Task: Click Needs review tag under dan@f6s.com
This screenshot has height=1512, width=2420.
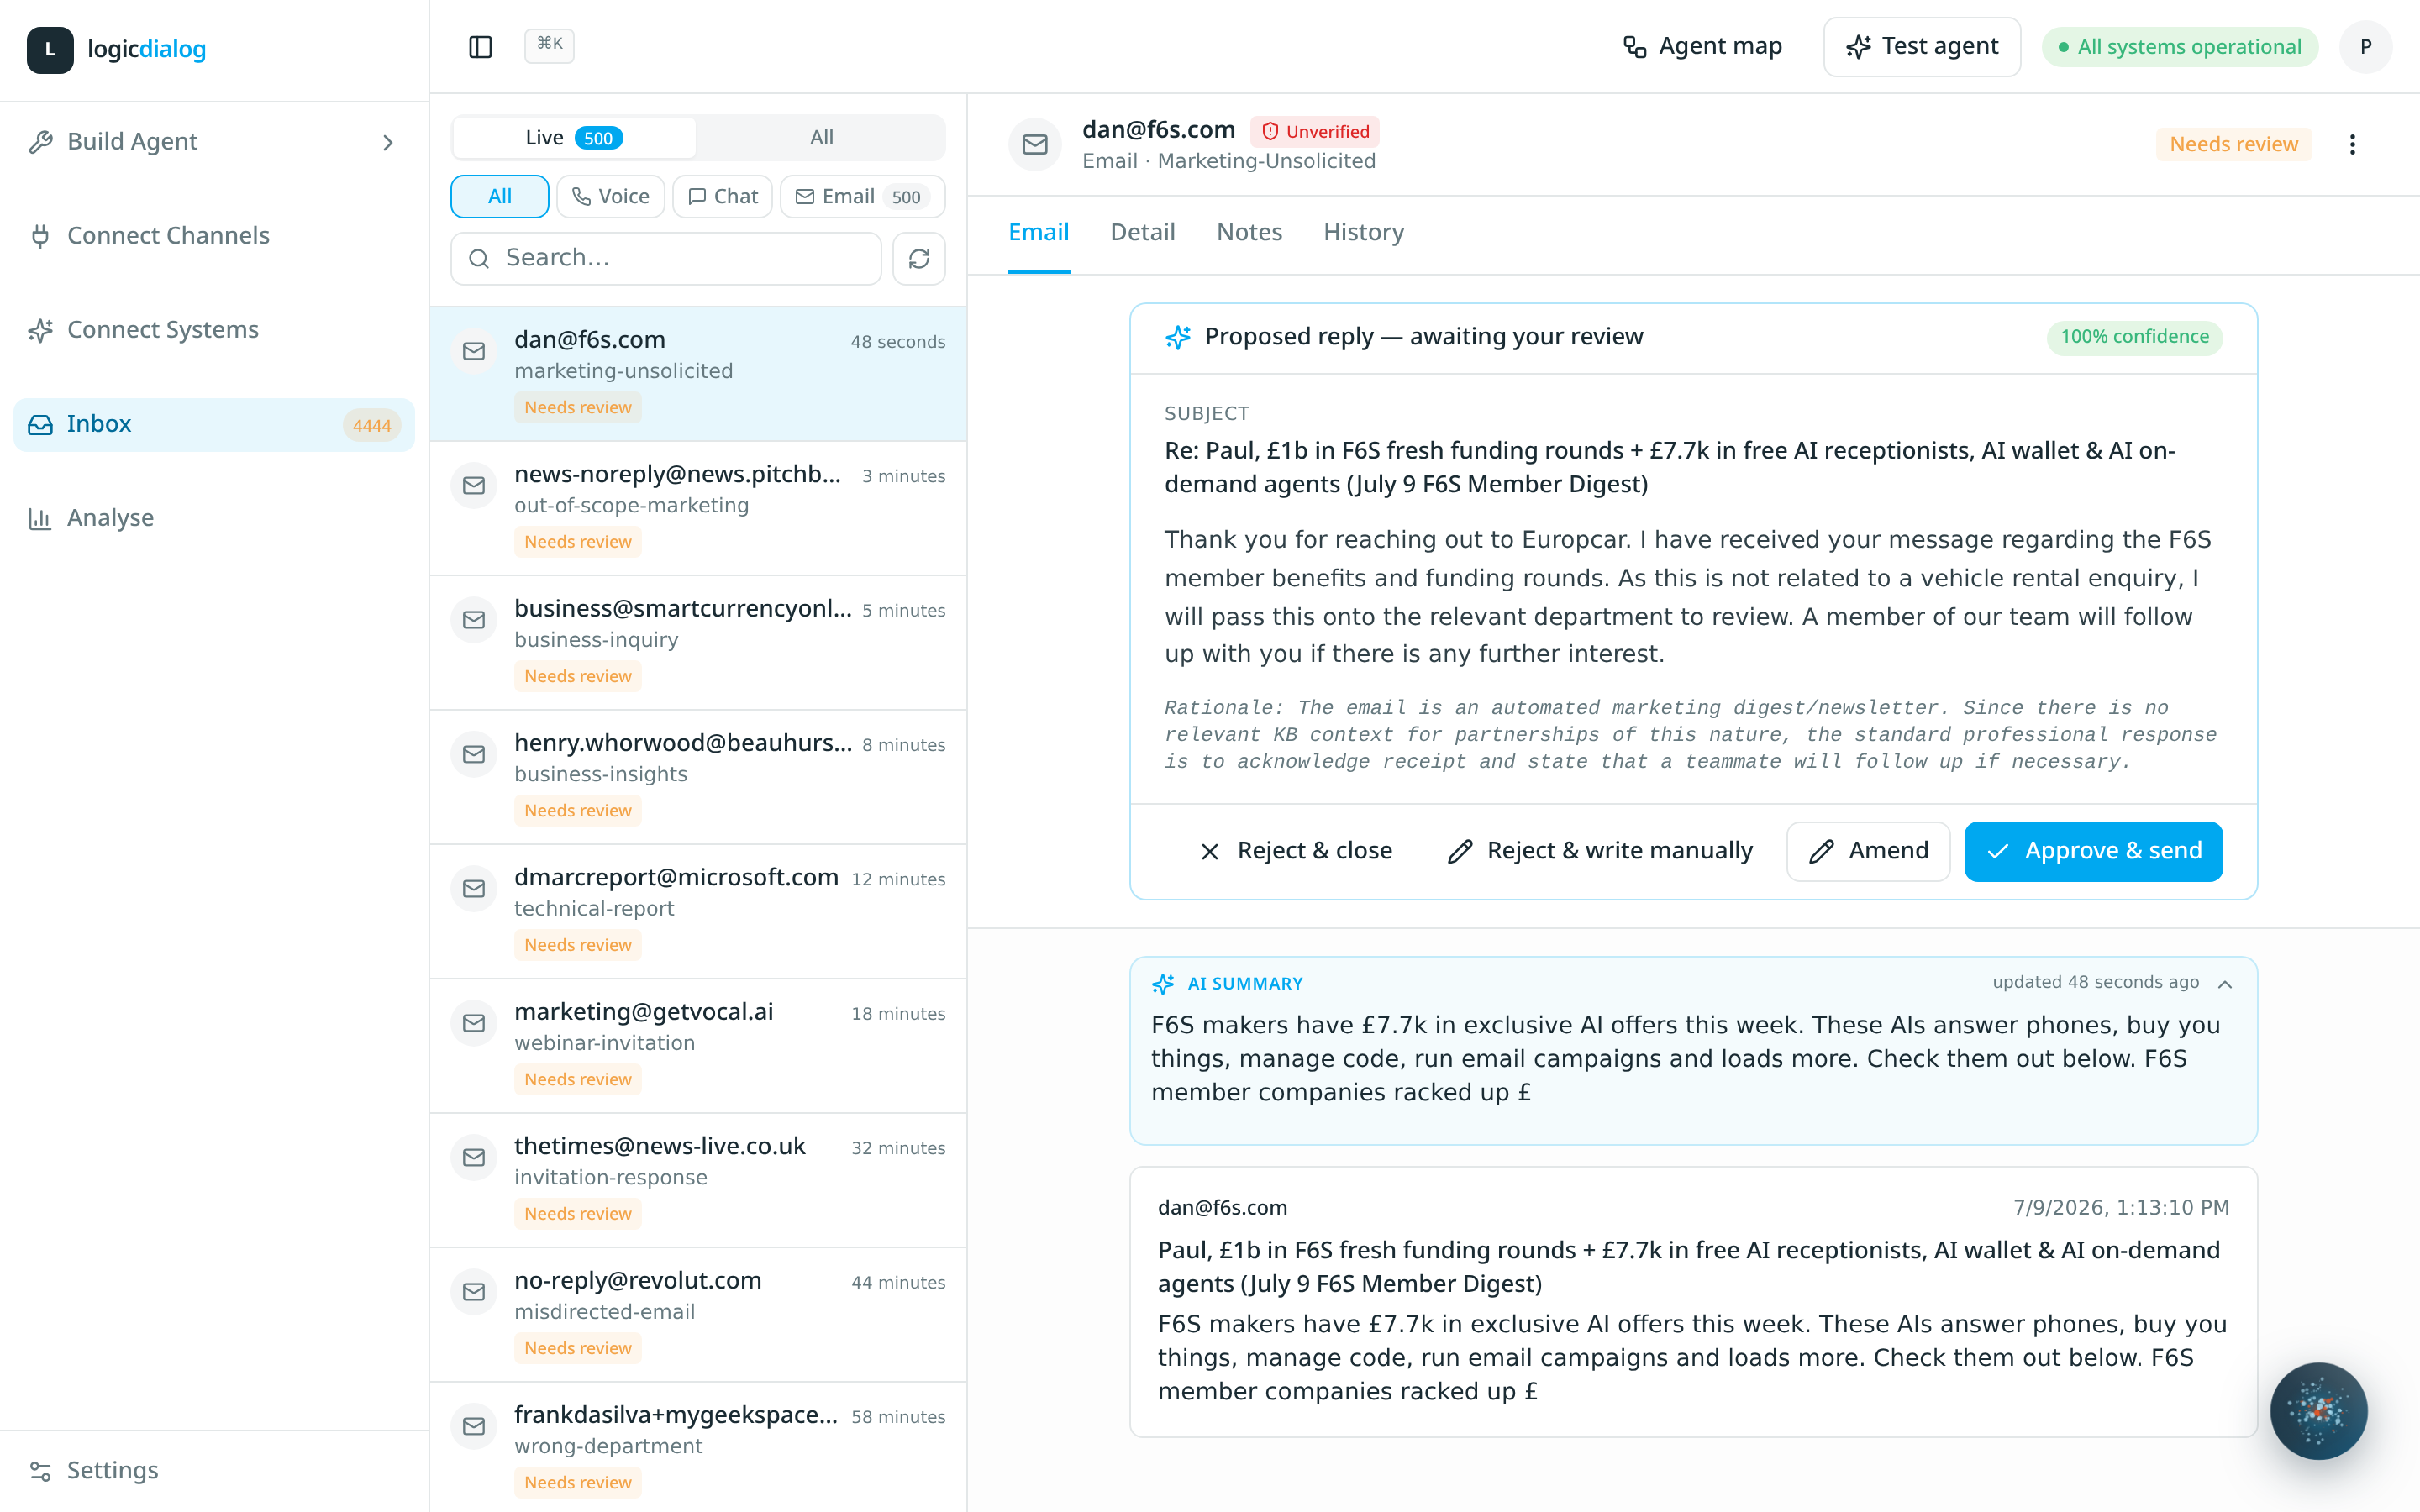Action: click(578, 408)
